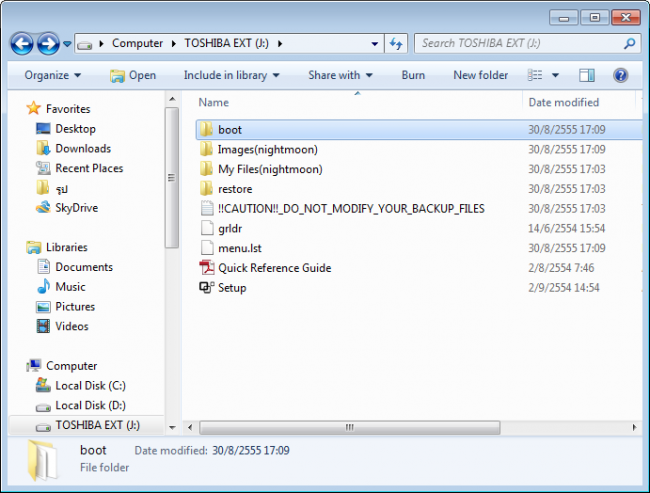Image resolution: width=650 pixels, height=493 pixels.
Task: Open the Share with menu
Action: (340, 75)
